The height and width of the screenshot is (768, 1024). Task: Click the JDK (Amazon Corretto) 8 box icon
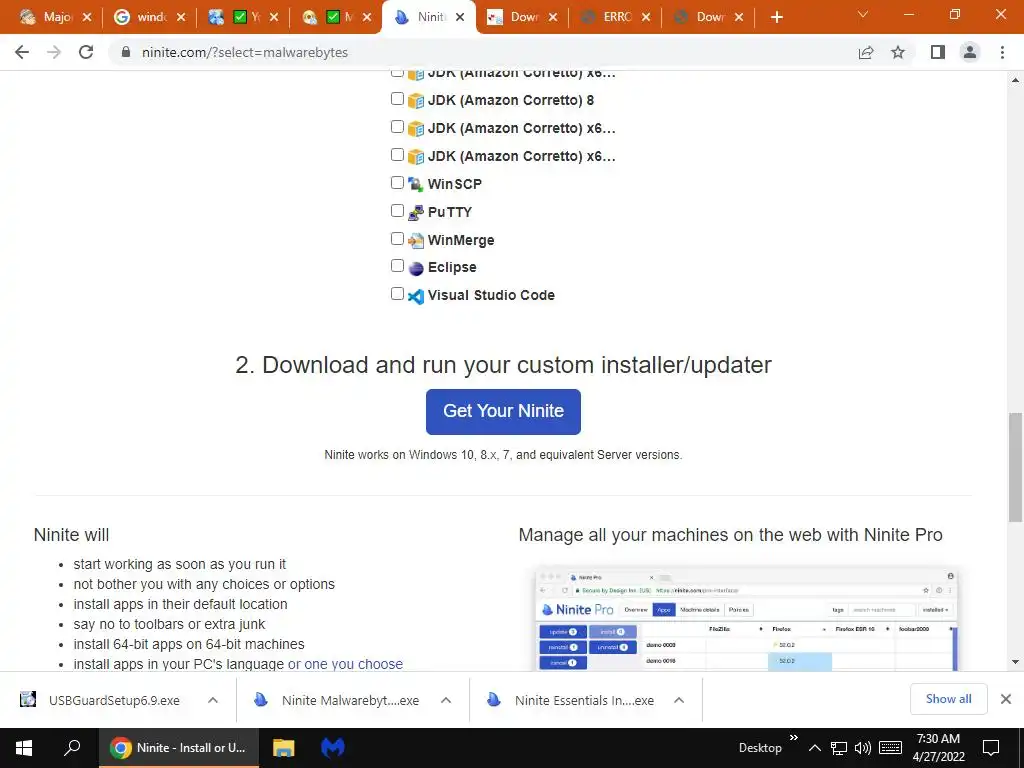[415, 101]
